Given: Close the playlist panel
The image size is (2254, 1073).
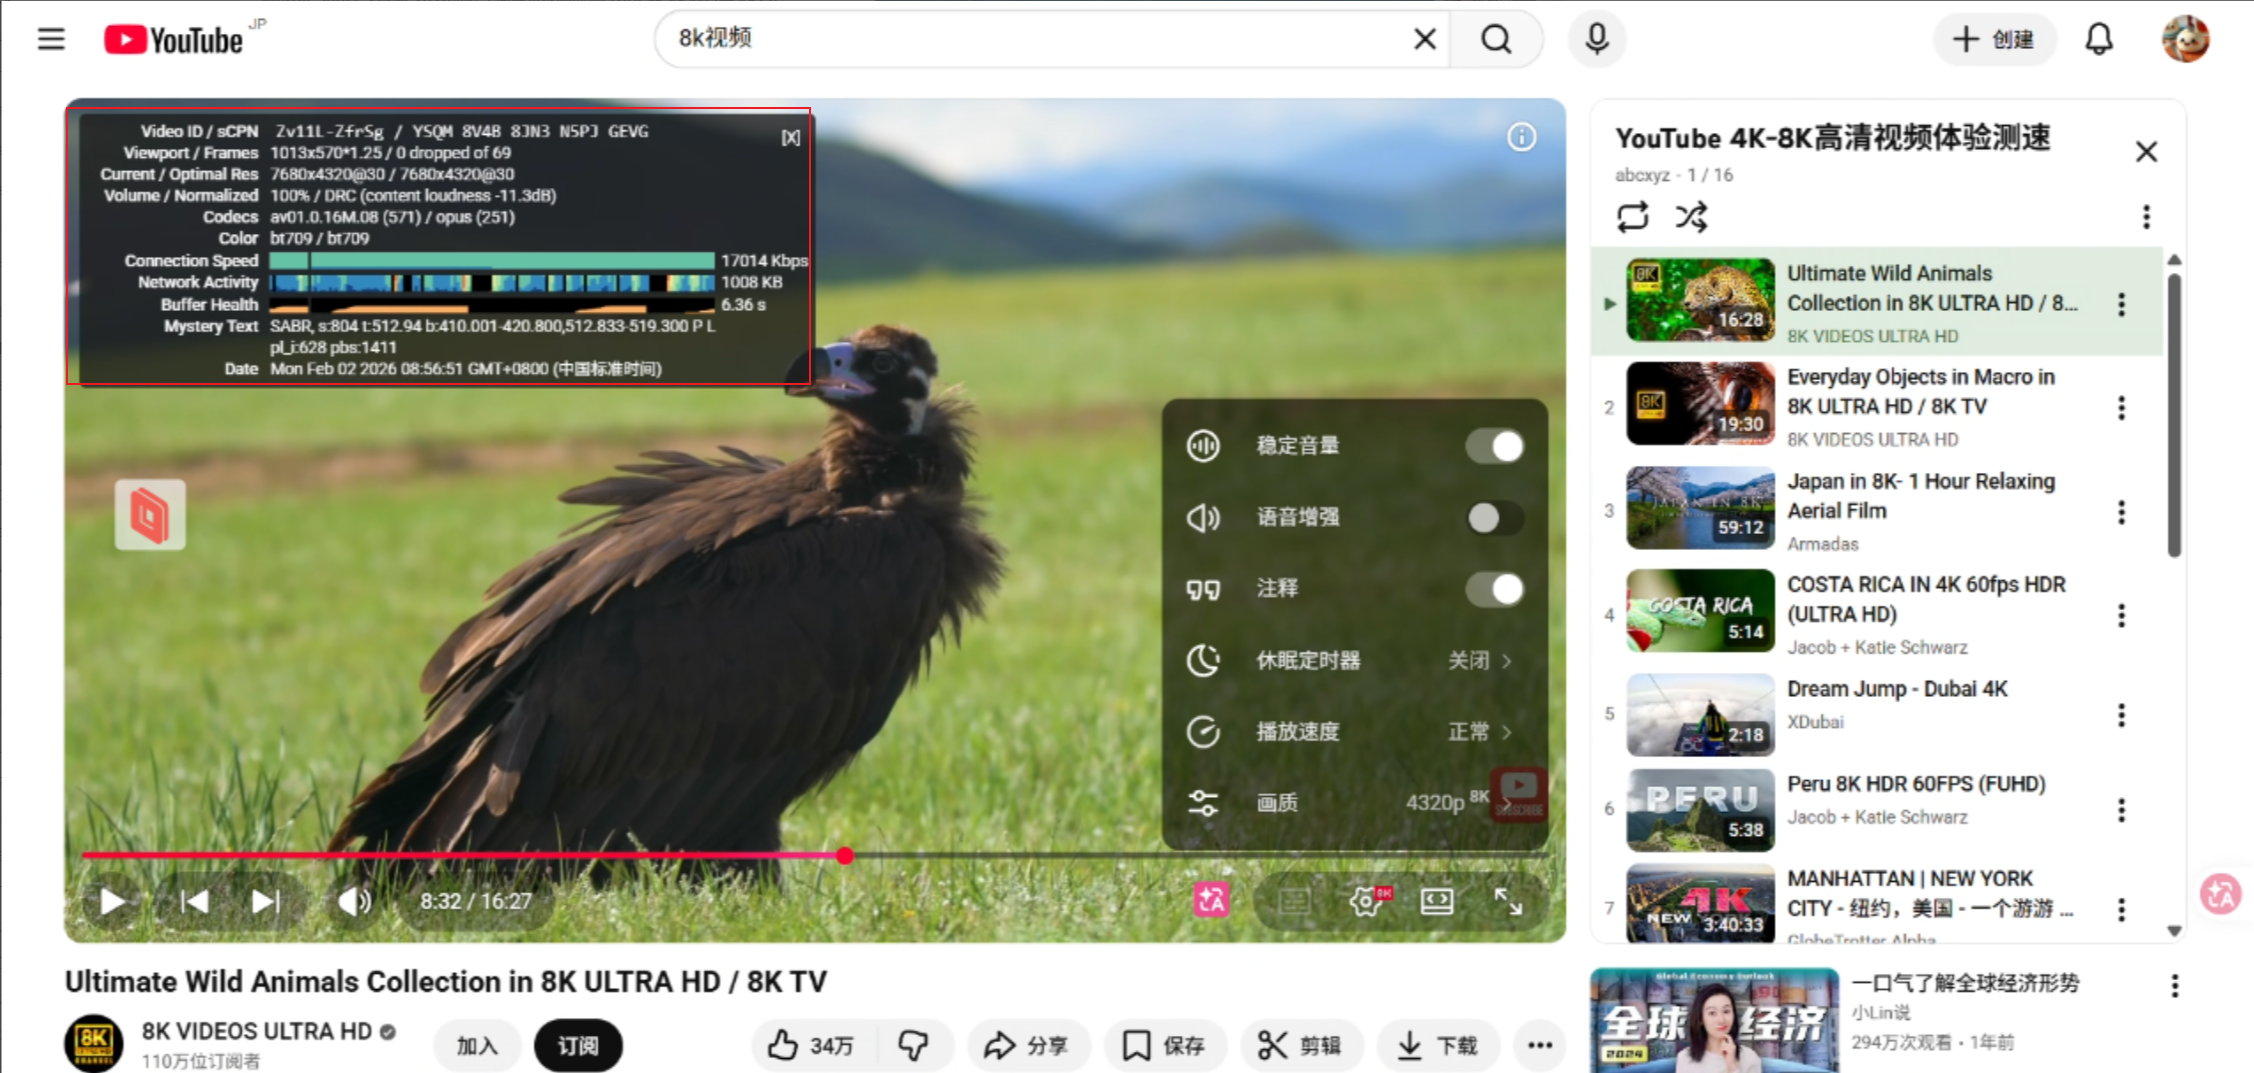Looking at the screenshot, I should coord(2146,152).
